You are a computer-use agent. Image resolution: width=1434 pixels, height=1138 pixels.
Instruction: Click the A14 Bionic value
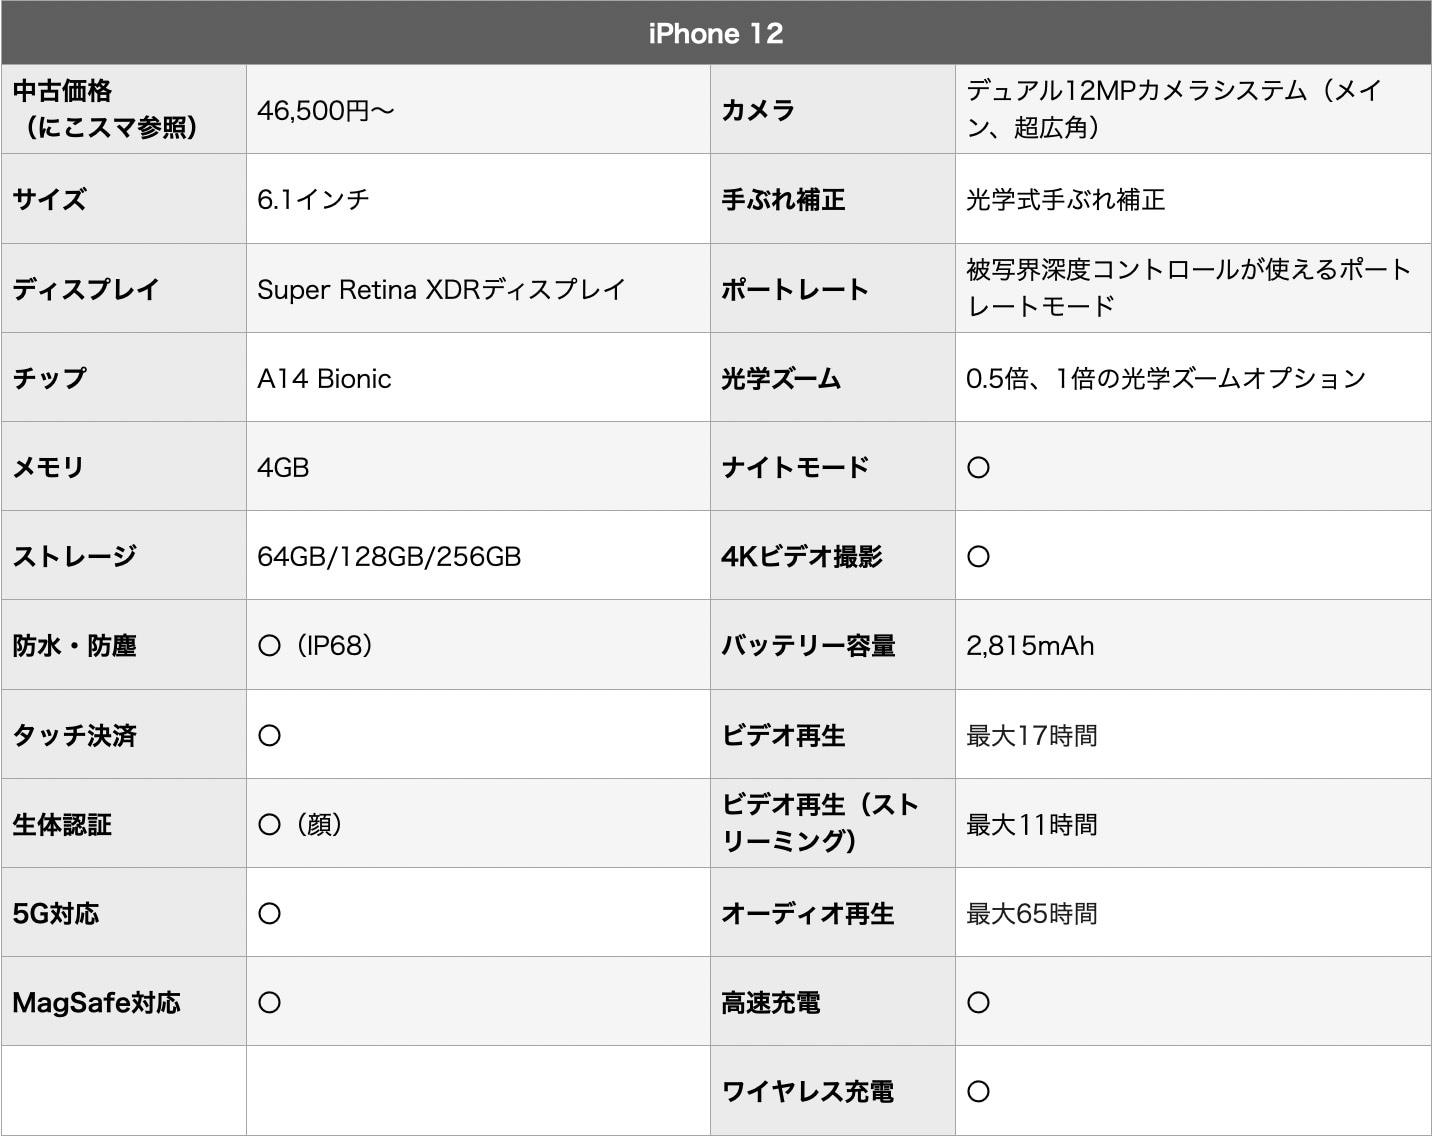pyautogui.click(x=324, y=378)
